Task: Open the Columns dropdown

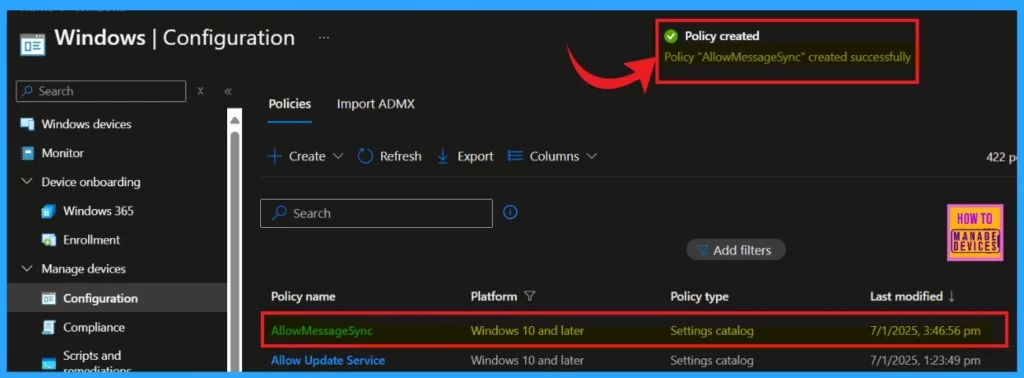Action: 552,156
